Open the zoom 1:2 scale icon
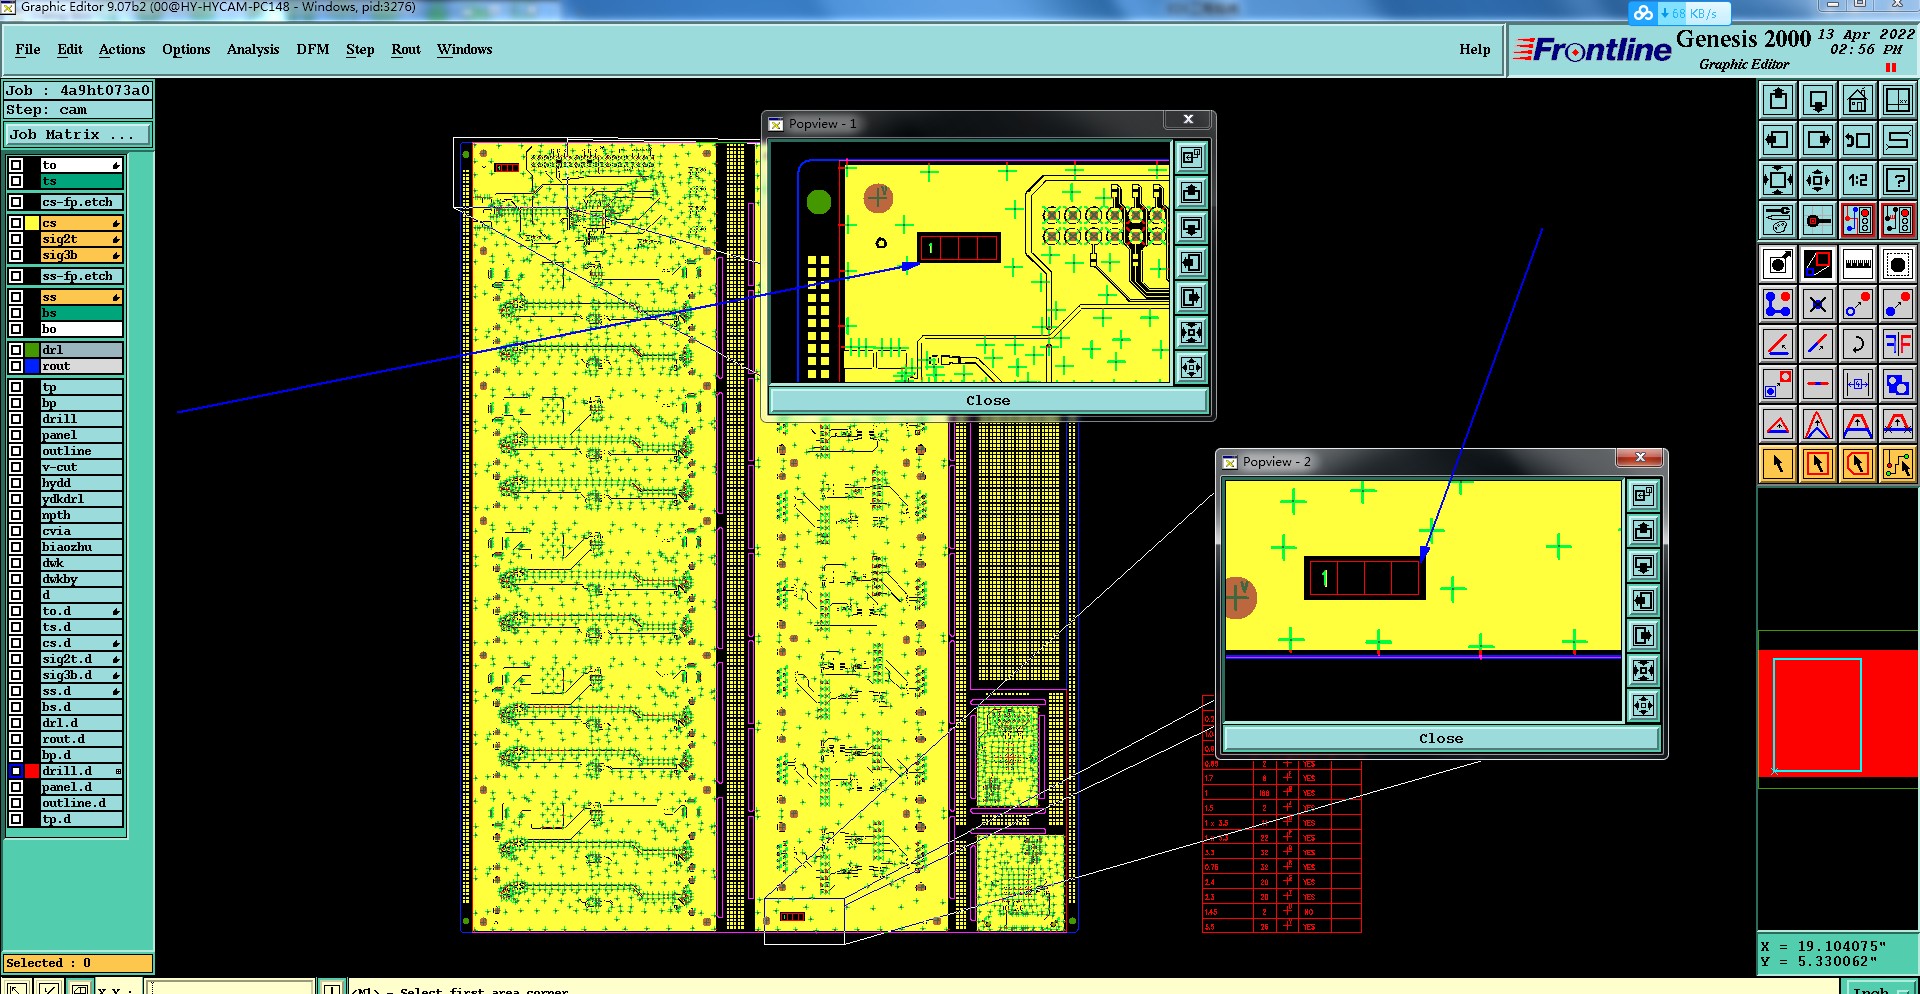This screenshot has height=994, width=1920. (1857, 180)
